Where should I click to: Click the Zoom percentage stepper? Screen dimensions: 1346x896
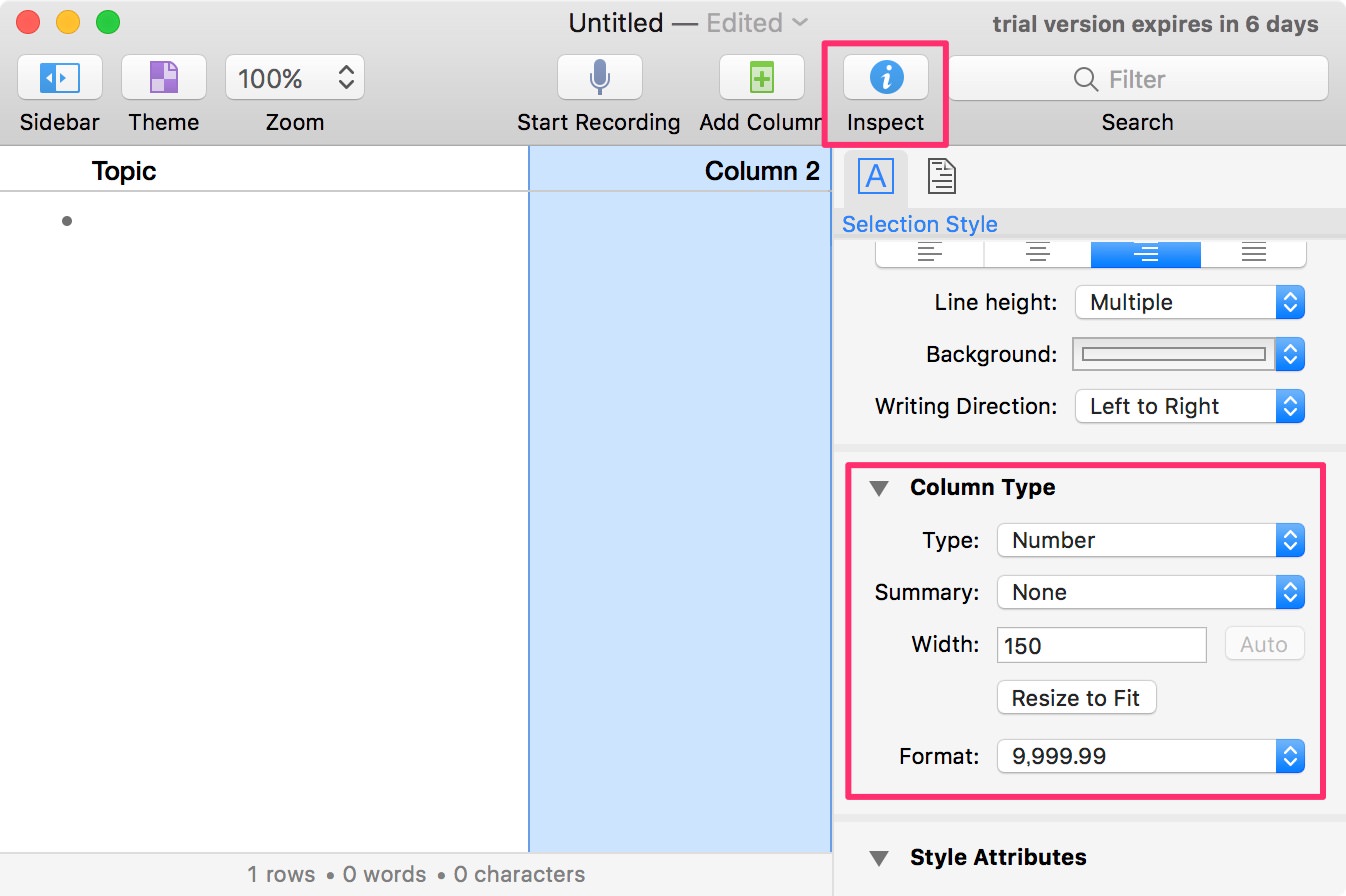(346, 78)
